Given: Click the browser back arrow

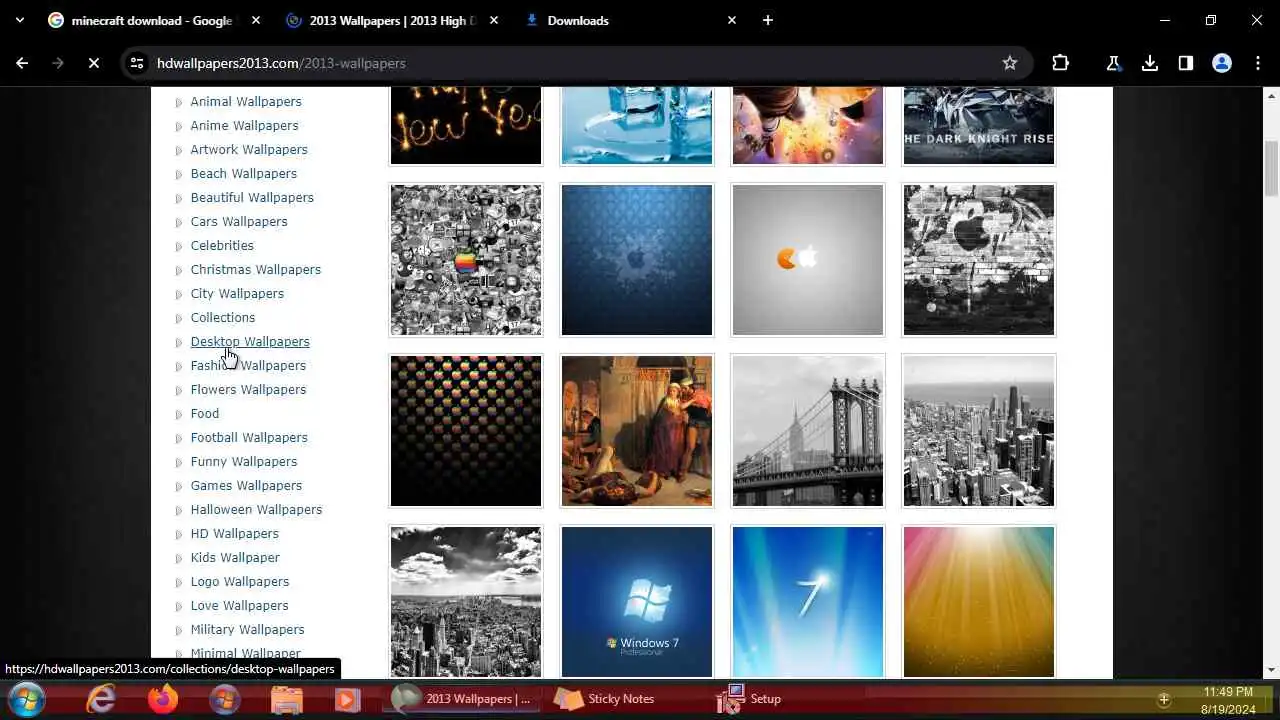Looking at the screenshot, I should tap(22, 63).
